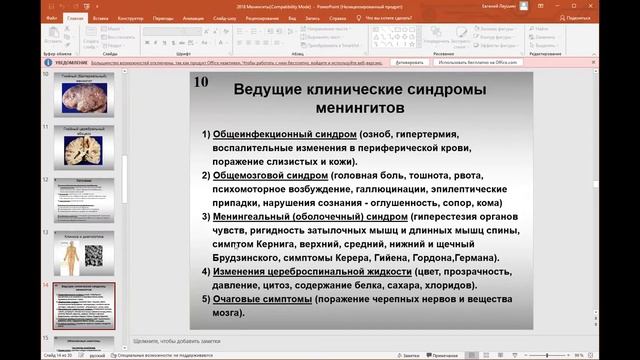Toggle Italic formatting
The height and width of the screenshot is (360, 640).
pos(156,42)
